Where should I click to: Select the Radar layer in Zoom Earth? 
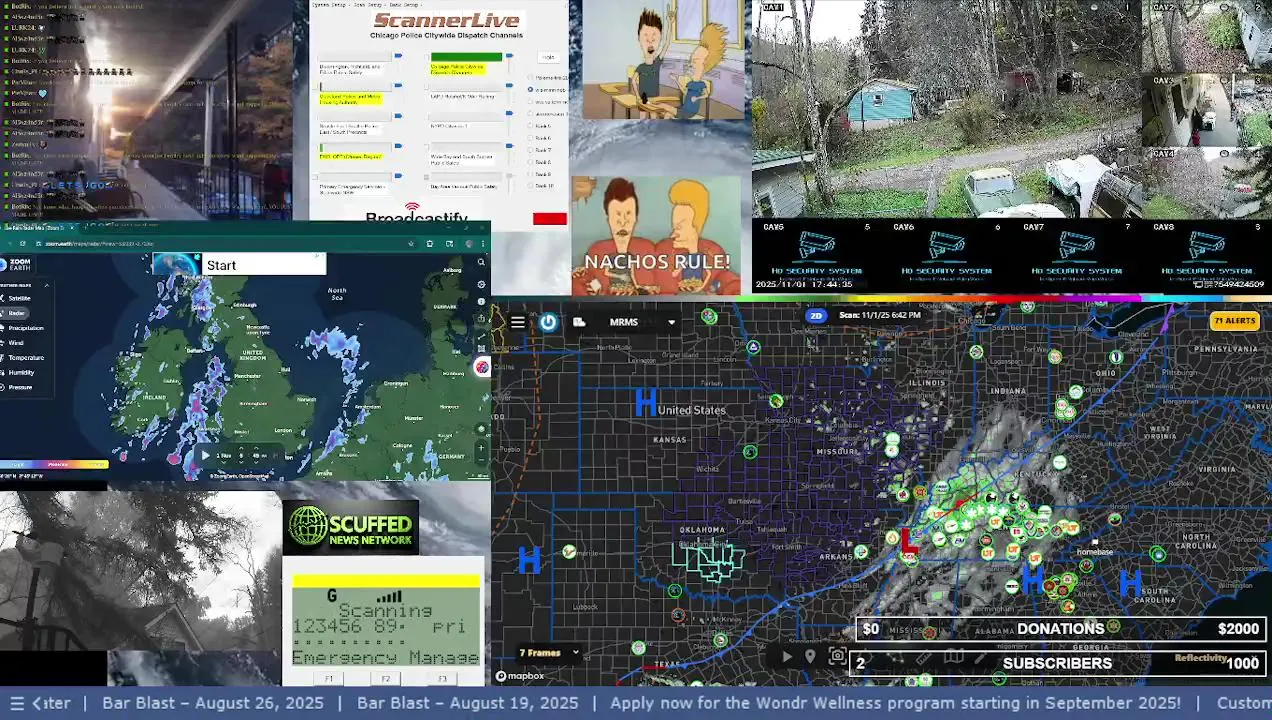[17, 313]
